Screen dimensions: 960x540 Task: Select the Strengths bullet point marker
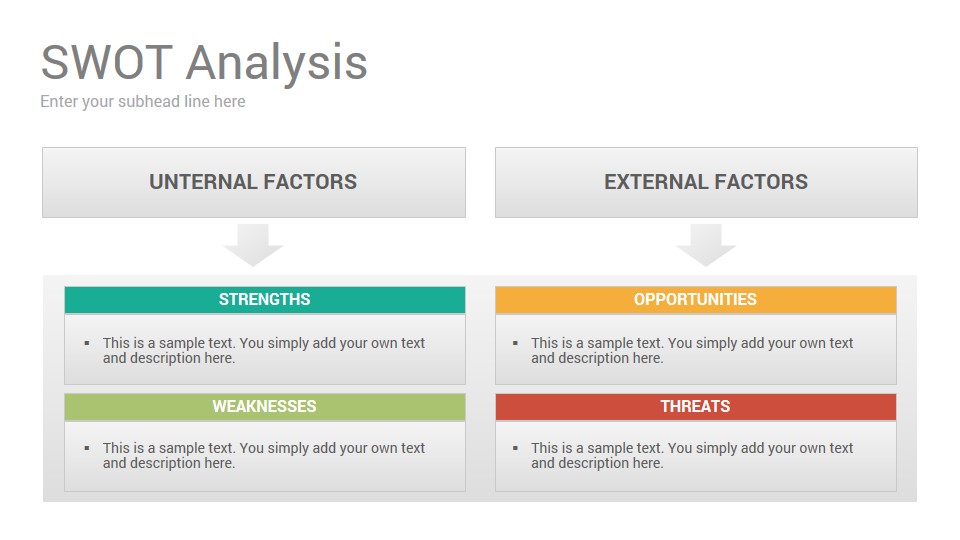pyautogui.click(x=87, y=343)
